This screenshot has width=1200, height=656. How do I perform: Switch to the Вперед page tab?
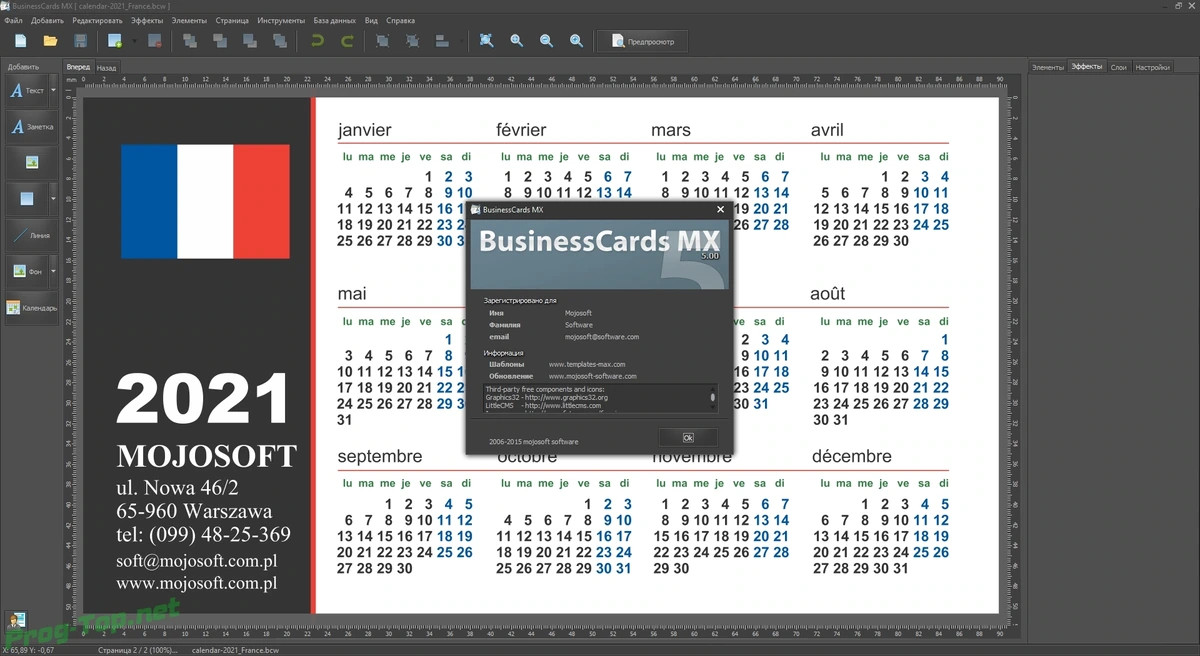tap(78, 67)
